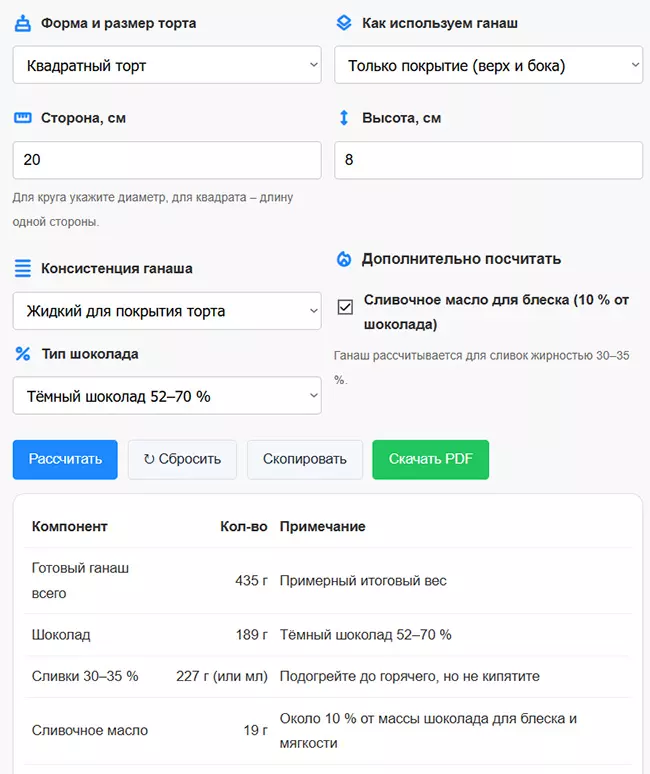Click the ruler icon beside Сторона, см
Viewport: 650px width, 774px height.
23,118
